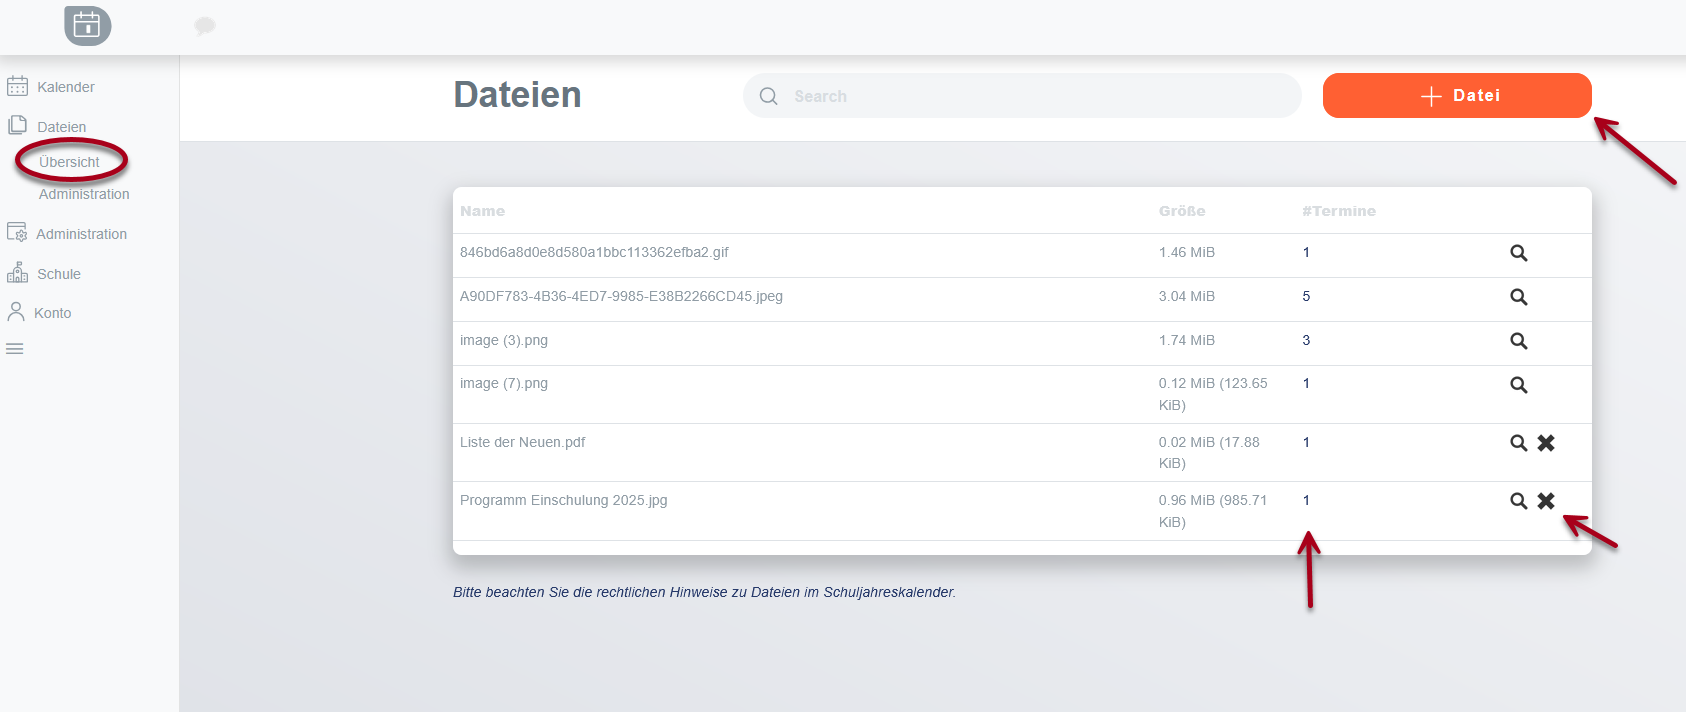Expand the Dateien sidebar section

61,127
